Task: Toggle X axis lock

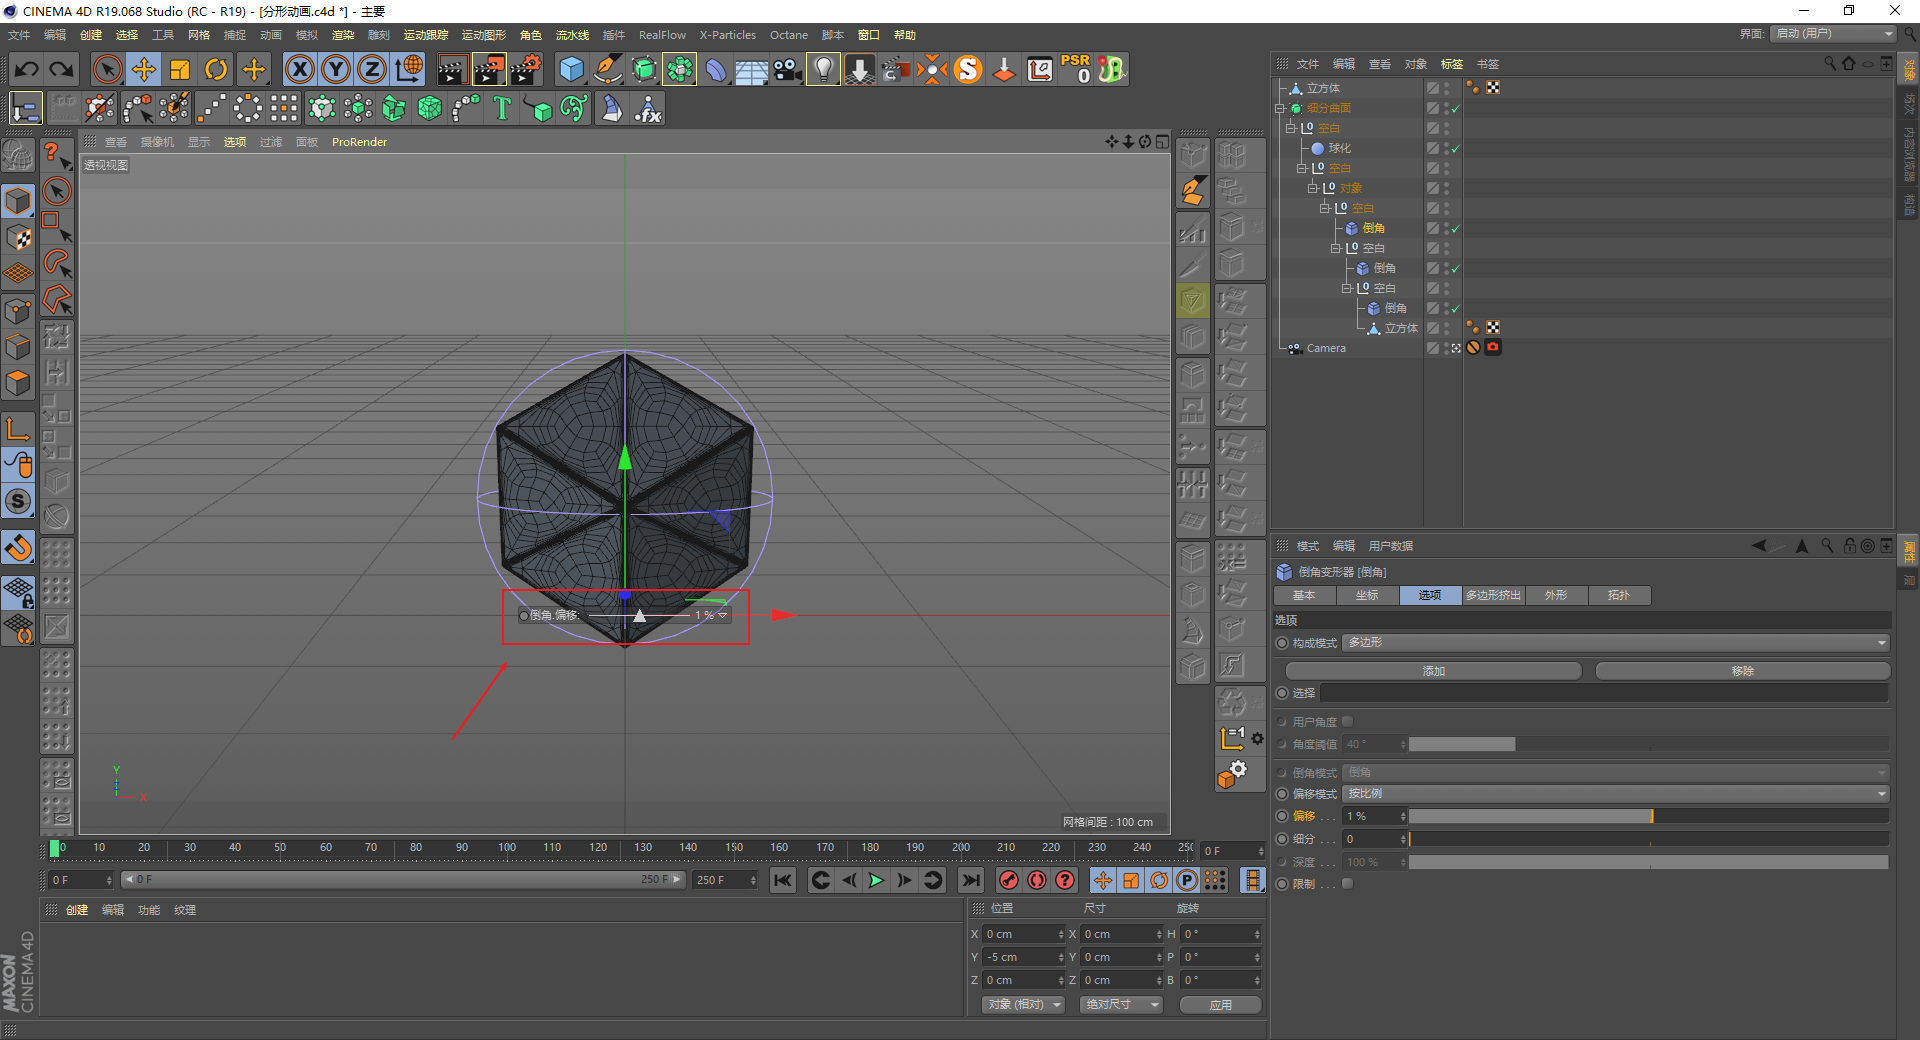Action: point(300,69)
